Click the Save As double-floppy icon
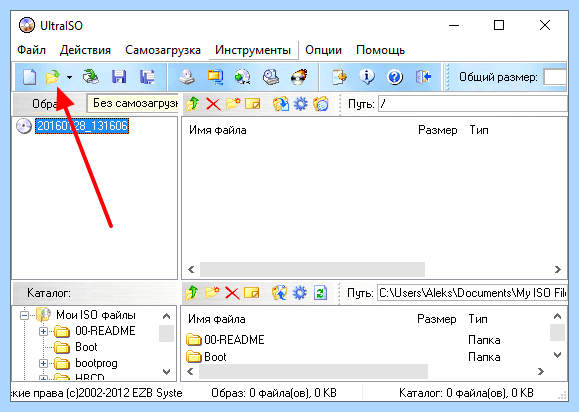 [x=147, y=77]
